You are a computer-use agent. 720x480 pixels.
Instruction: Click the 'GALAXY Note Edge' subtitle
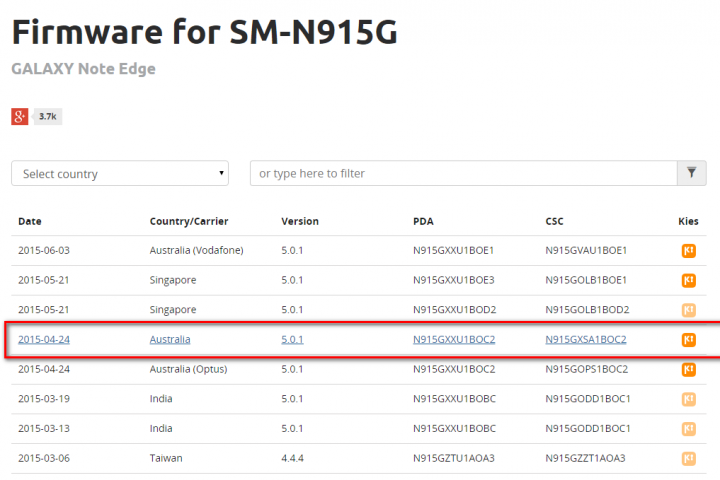tap(84, 68)
